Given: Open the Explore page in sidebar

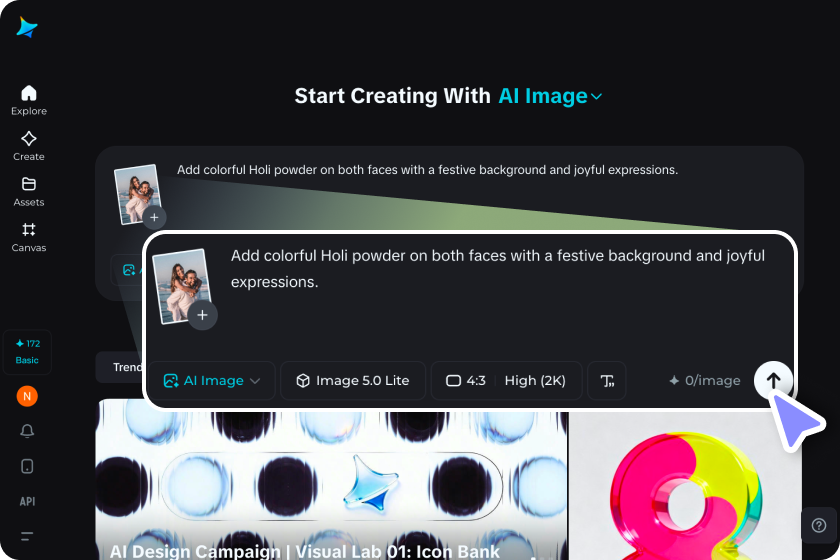Looking at the screenshot, I should 29,100.
